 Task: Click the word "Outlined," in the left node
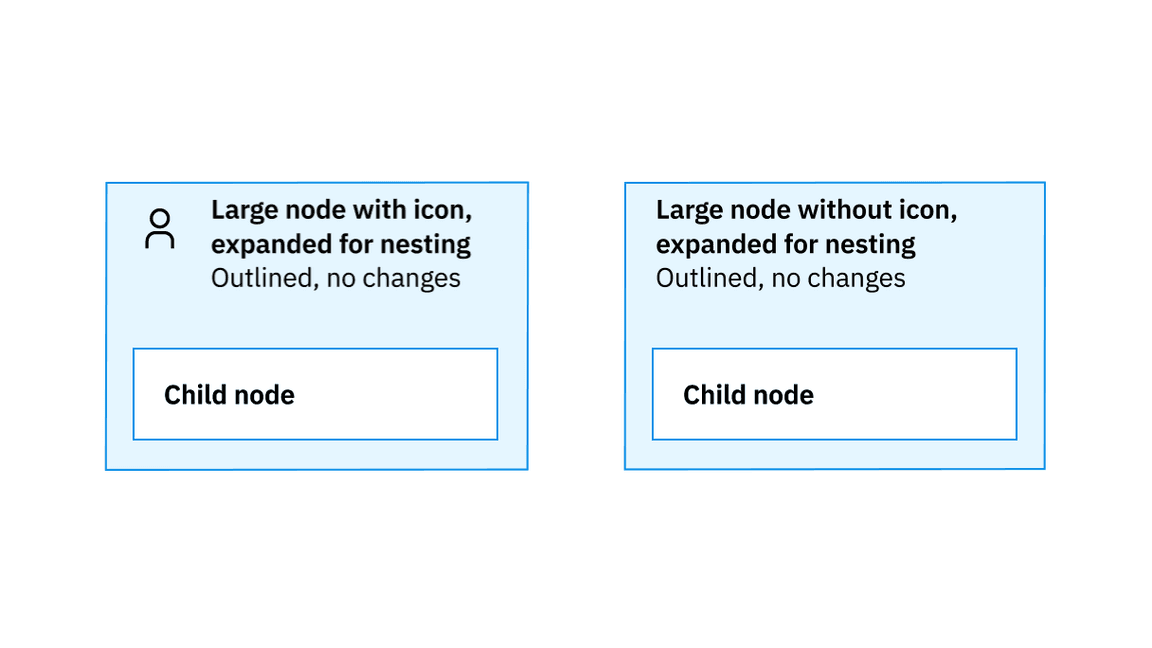pos(264,278)
